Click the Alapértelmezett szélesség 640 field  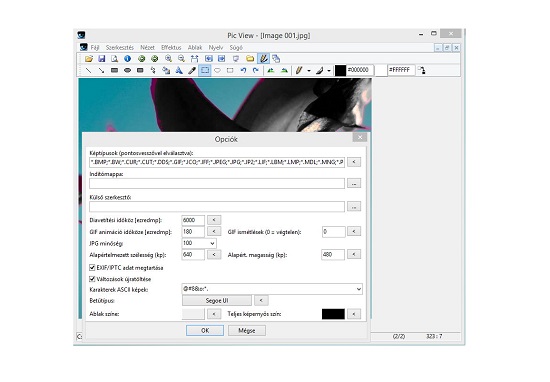[x=193, y=255]
